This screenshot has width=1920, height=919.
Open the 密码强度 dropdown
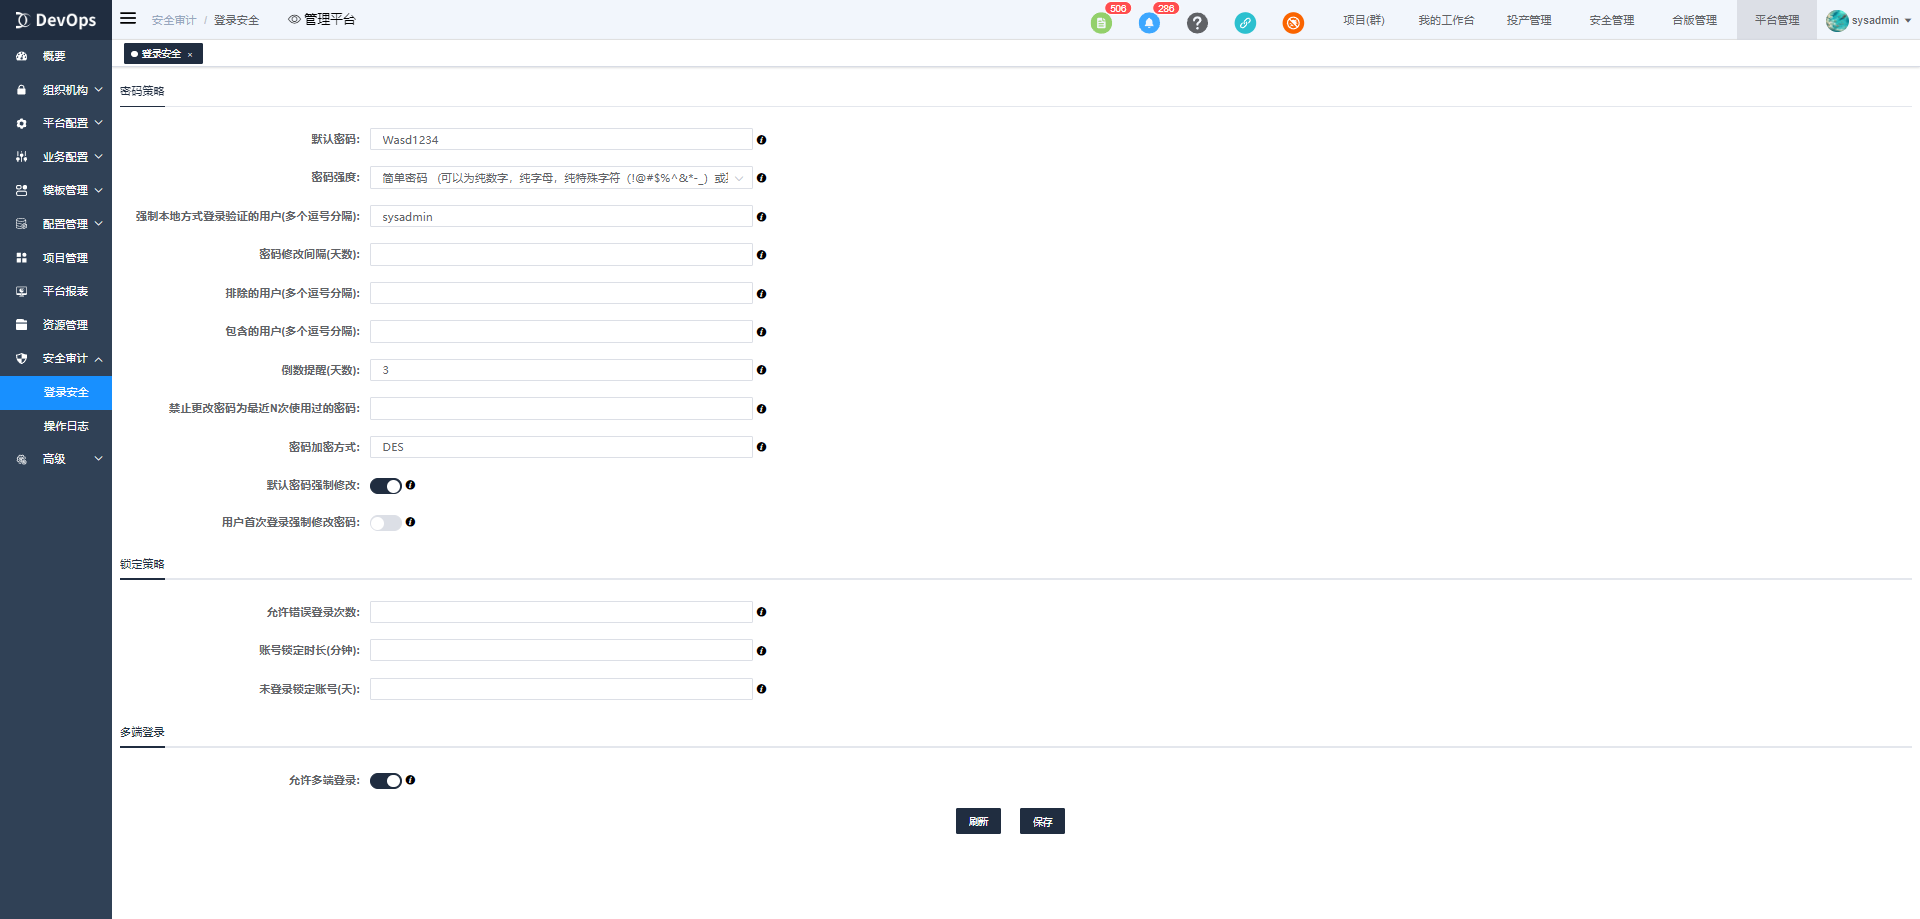pyautogui.click(x=560, y=178)
